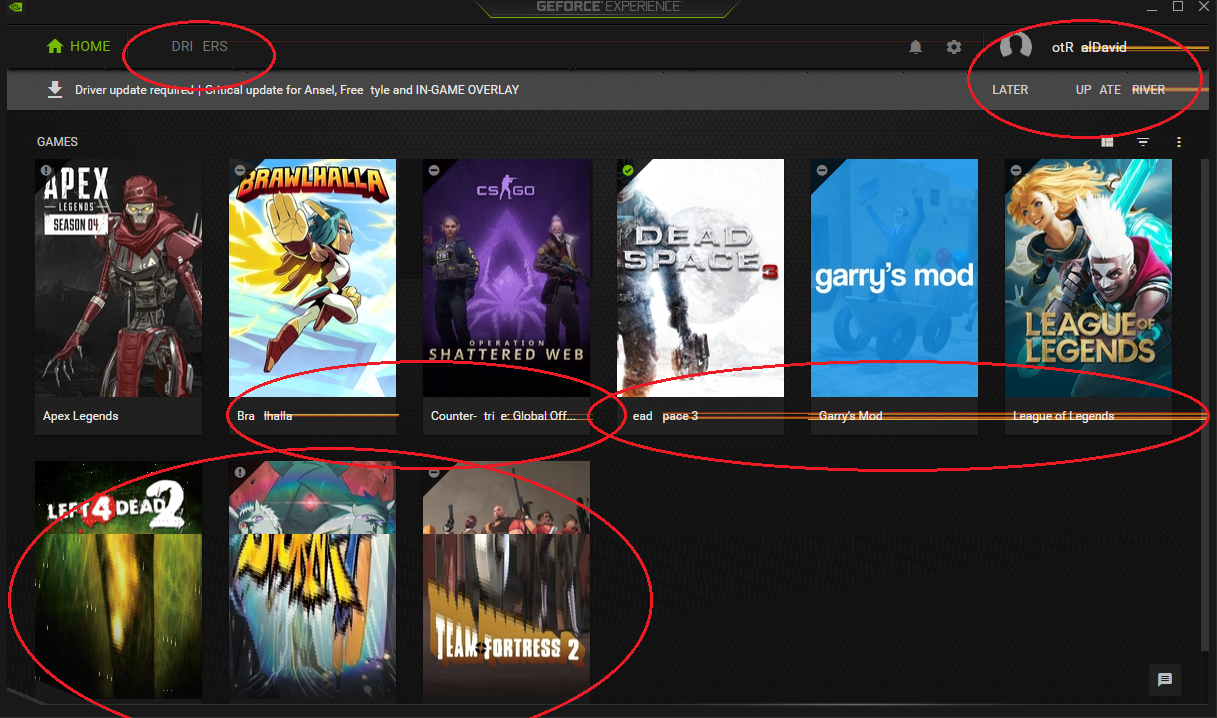Click the Garry's Mod title label

tap(851, 416)
